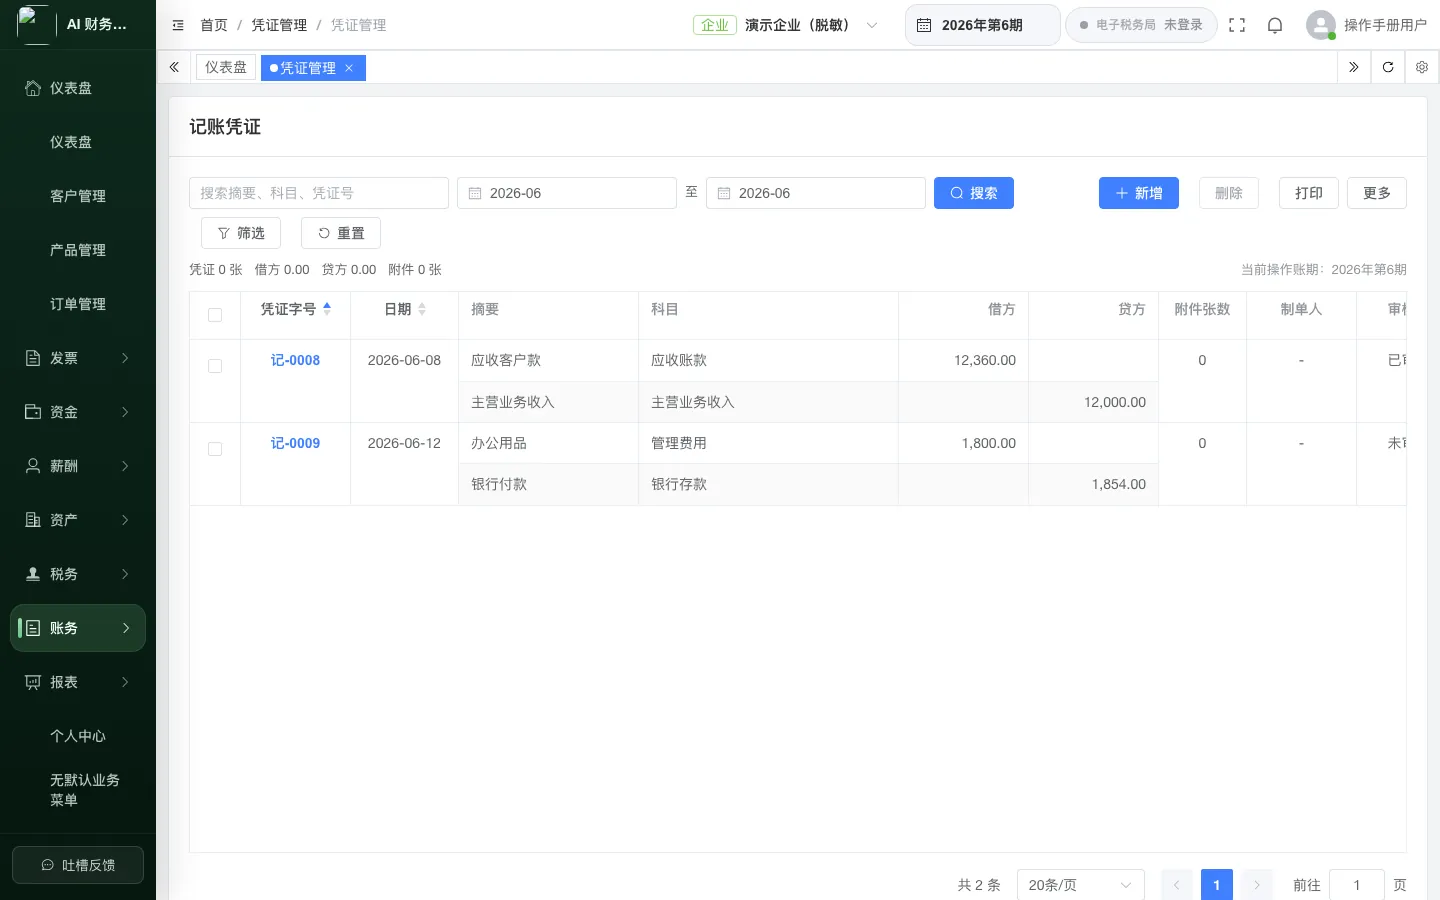Click the 仪表盘 home icon in sidebar
Image resolution: width=1440 pixels, height=900 pixels.
pyautogui.click(x=33, y=88)
